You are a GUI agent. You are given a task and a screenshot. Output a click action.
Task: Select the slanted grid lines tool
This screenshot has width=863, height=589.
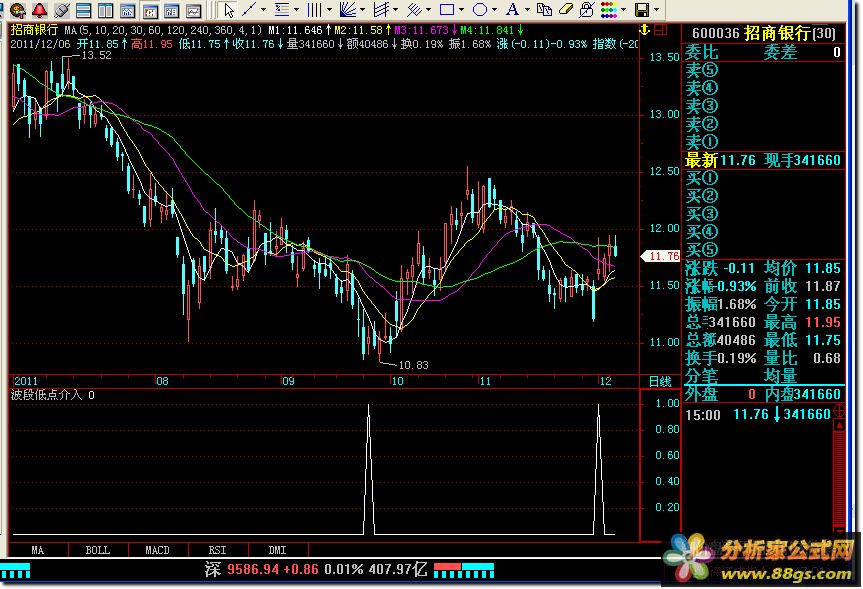pyautogui.click(x=381, y=9)
